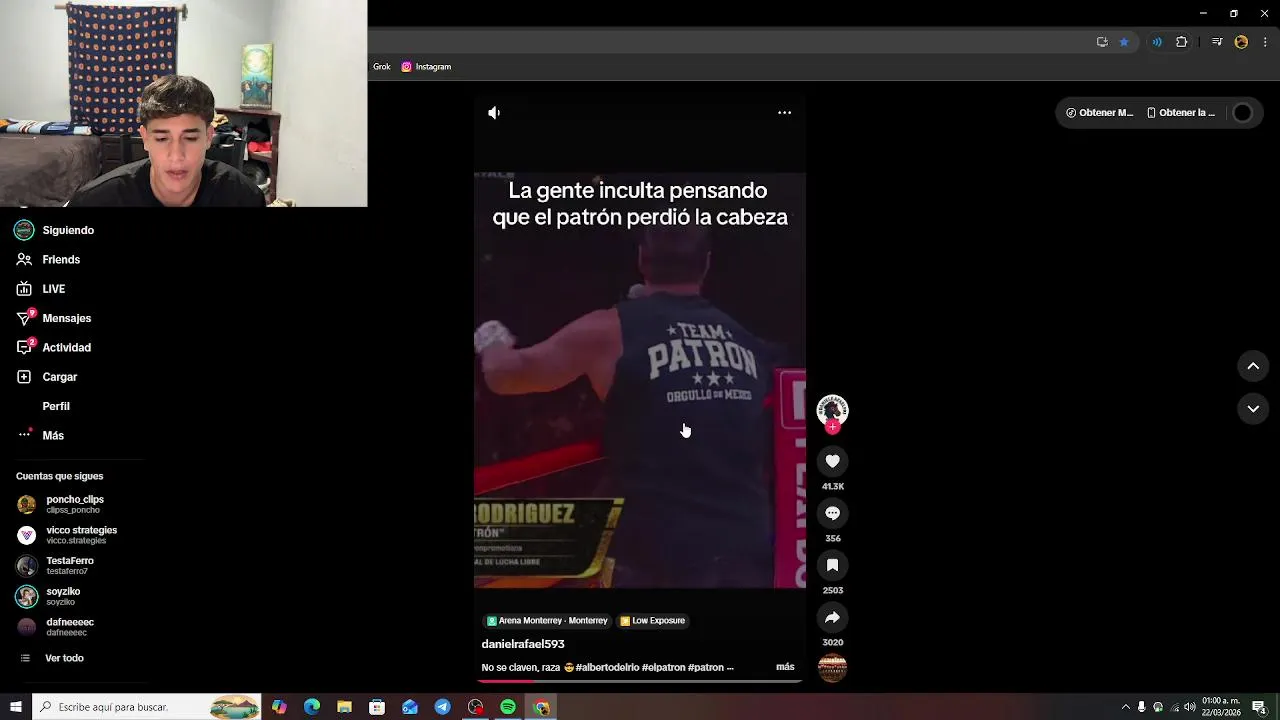This screenshot has height=720, width=1280.
Task: Launch Microsoft Edge from the taskbar
Action: click(312, 707)
